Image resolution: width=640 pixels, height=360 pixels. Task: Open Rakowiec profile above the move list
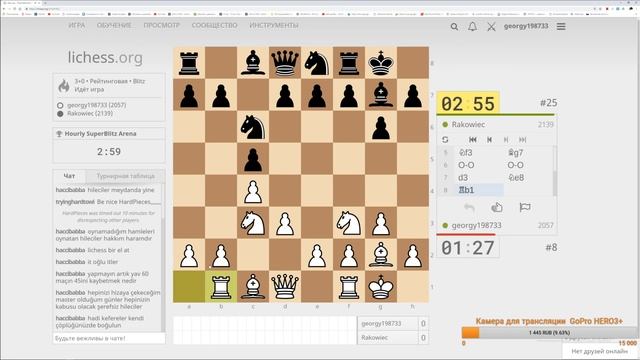468,124
